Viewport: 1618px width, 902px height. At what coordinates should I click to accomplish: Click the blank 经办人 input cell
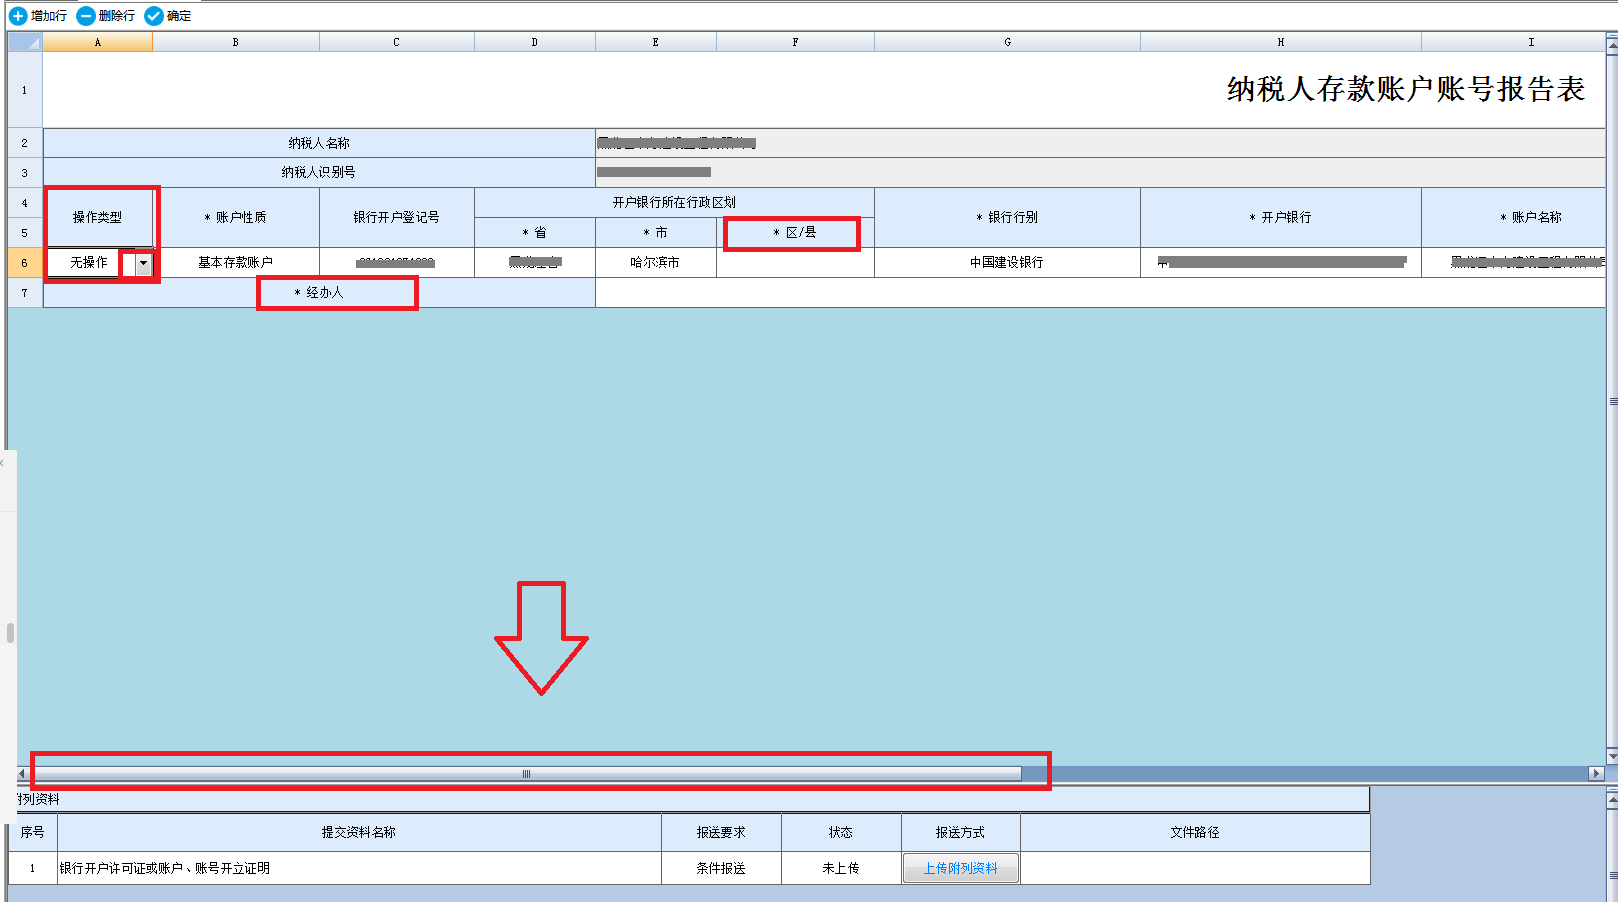click(1000, 293)
